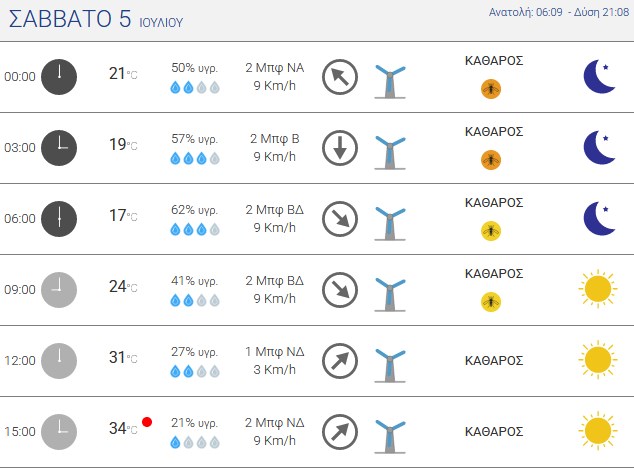Click the wind turbine icon at 12:00

point(390,366)
